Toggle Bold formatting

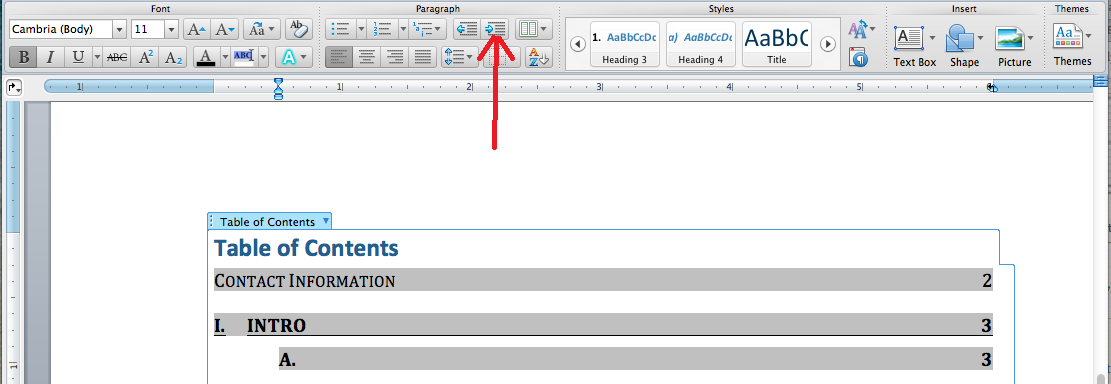(23, 57)
